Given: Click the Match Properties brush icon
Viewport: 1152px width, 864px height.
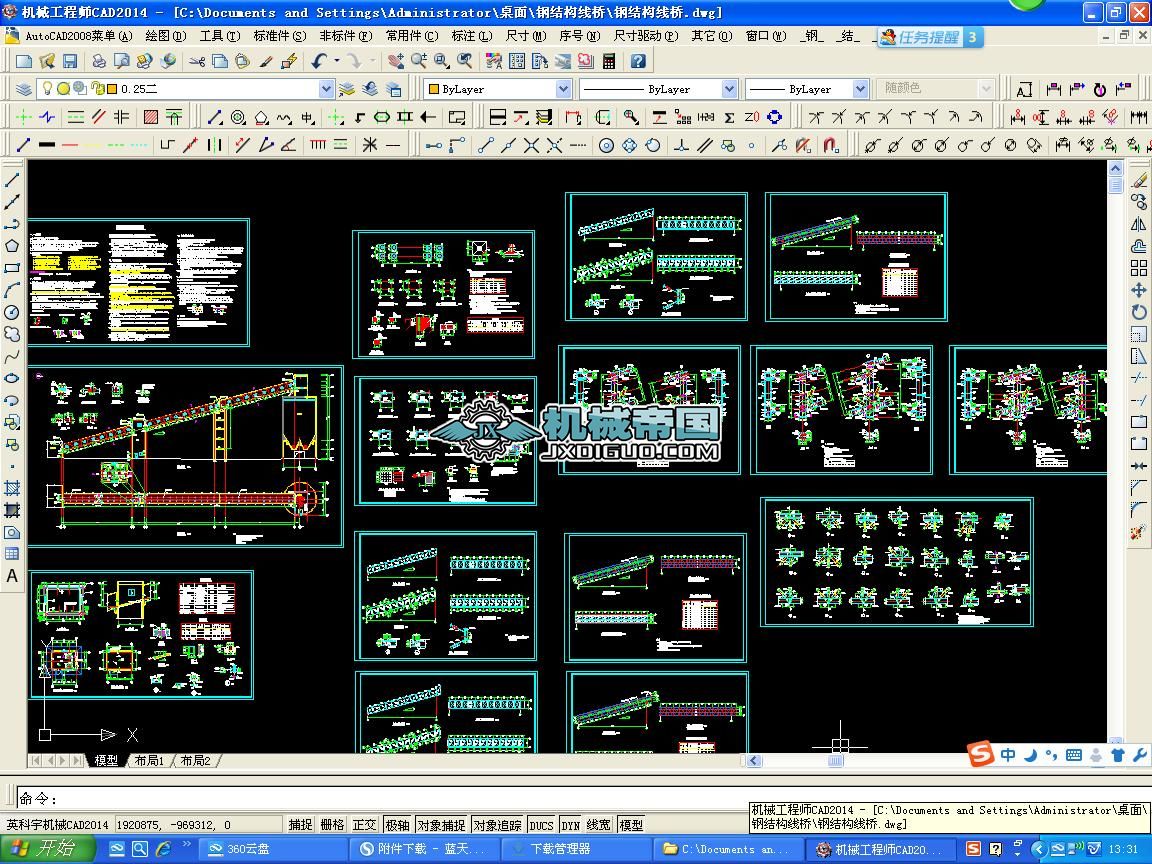Looking at the screenshot, I should click(266, 61).
